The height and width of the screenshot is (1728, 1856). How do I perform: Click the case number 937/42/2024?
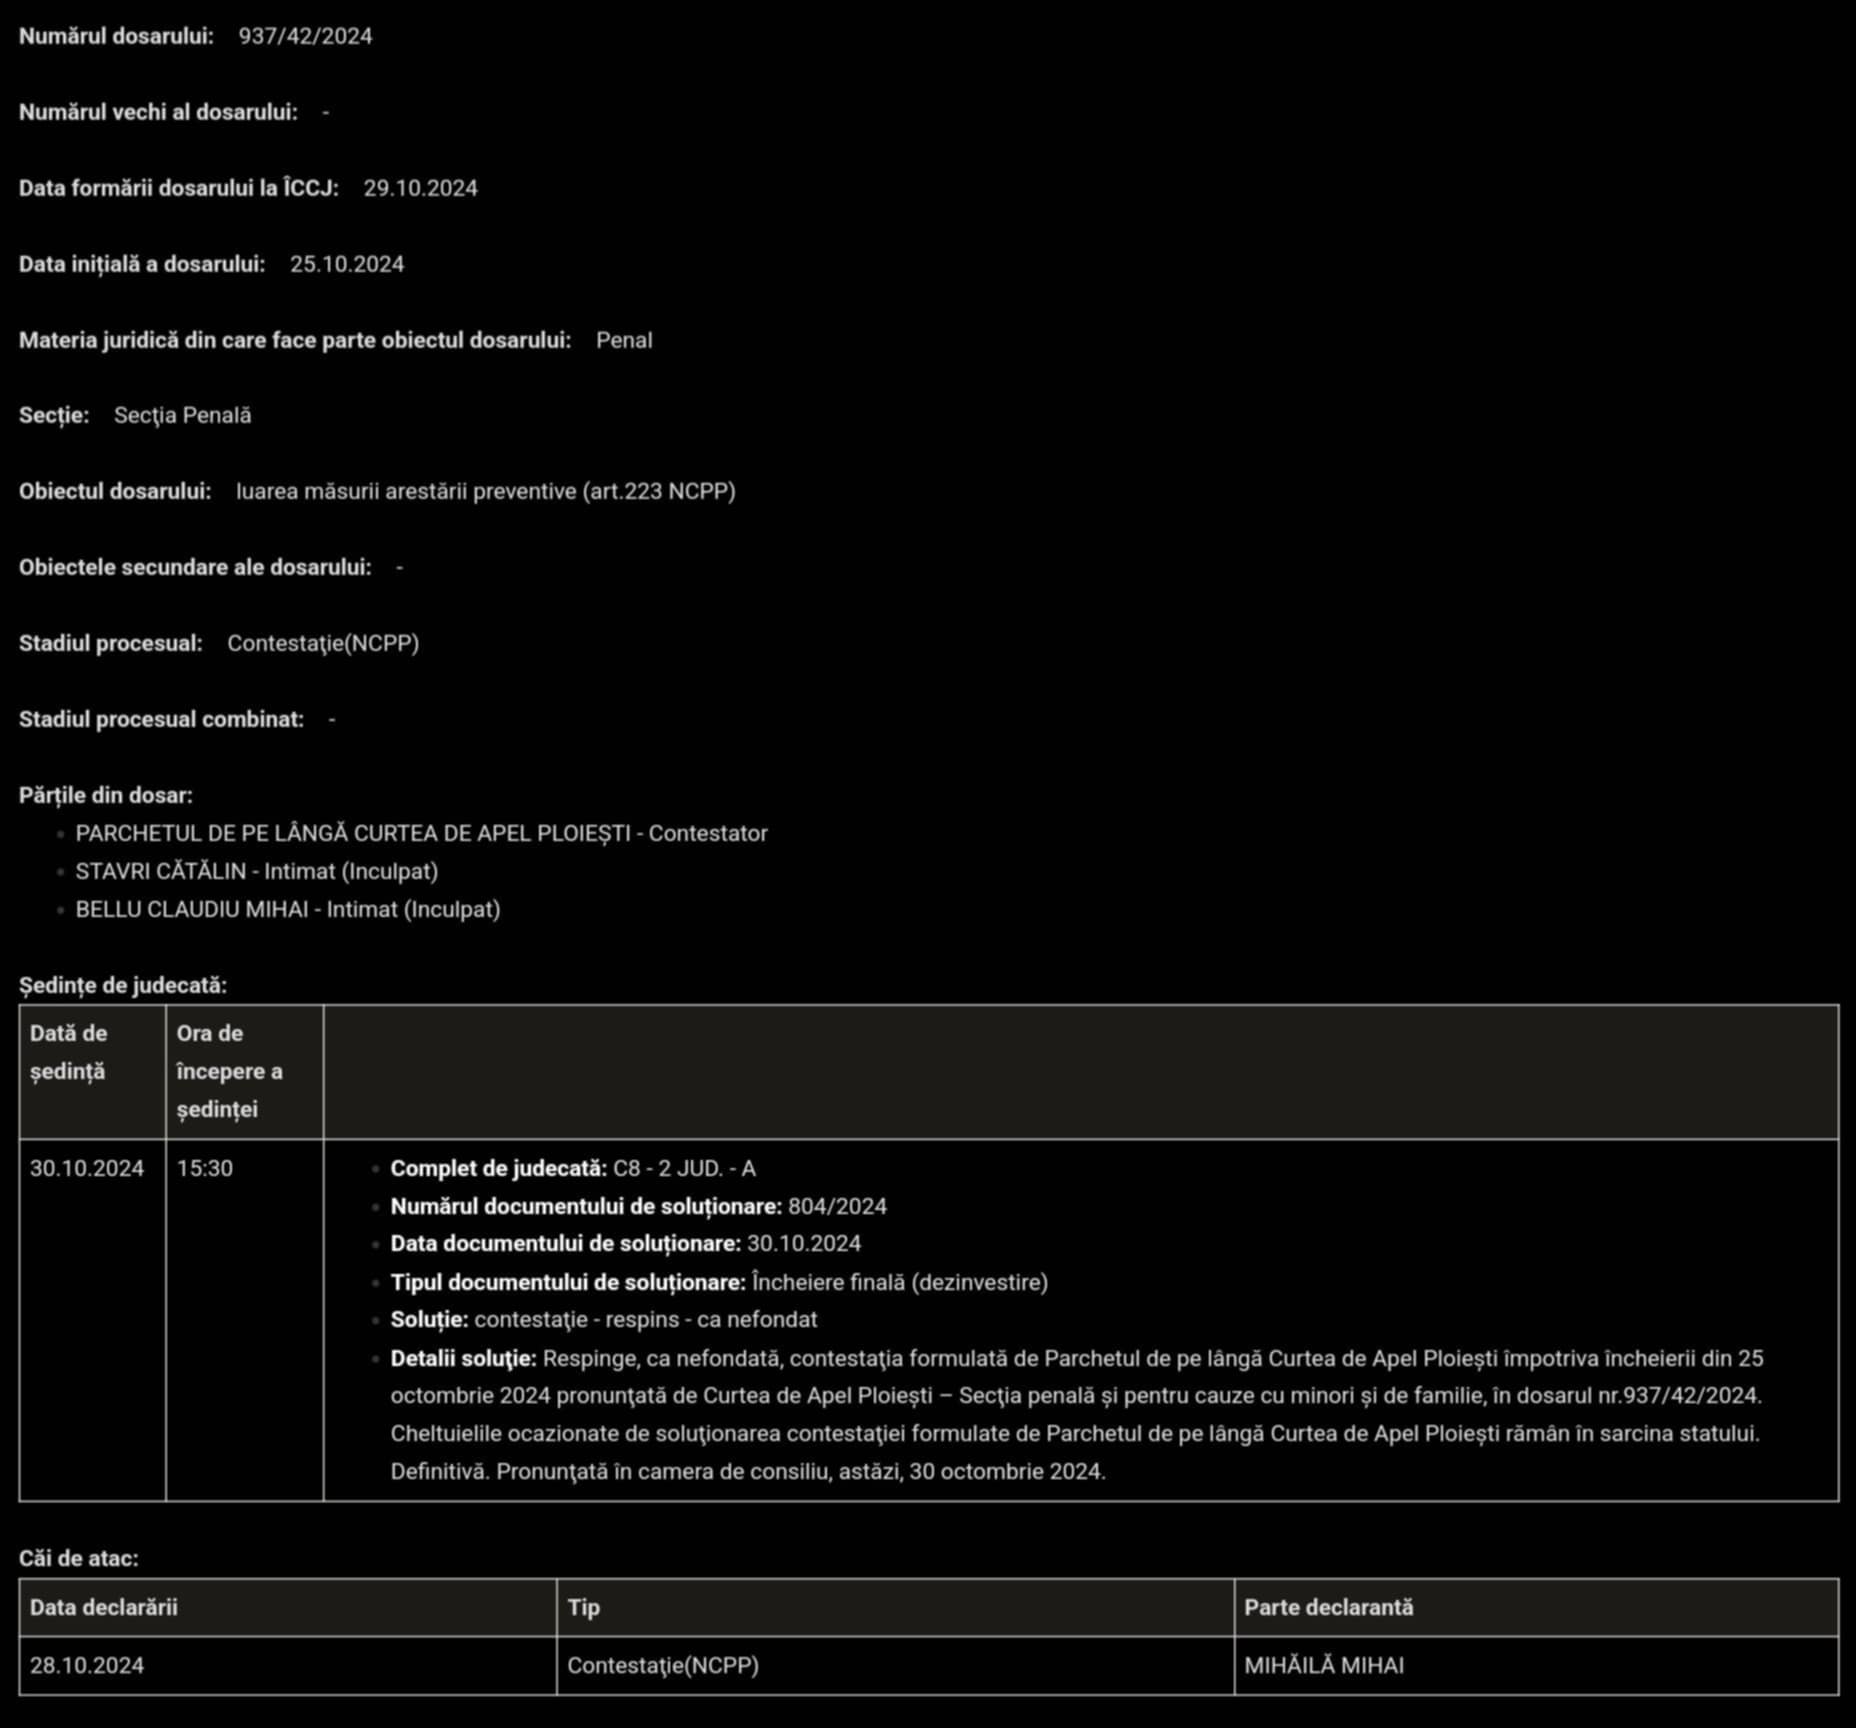pos(305,37)
